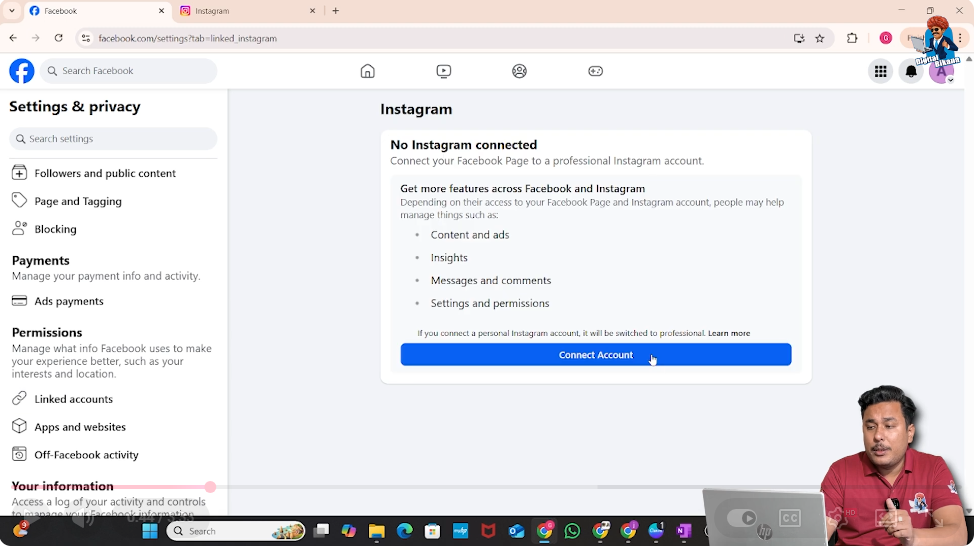Image resolution: width=977 pixels, height=547 pixels.
Task: Click the browser Back arrow
Action: point(13,38)
